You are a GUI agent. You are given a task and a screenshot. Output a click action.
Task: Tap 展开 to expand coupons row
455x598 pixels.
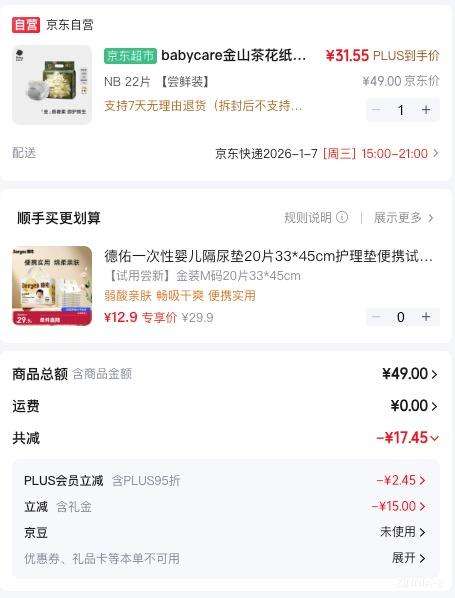pos(408,558)
